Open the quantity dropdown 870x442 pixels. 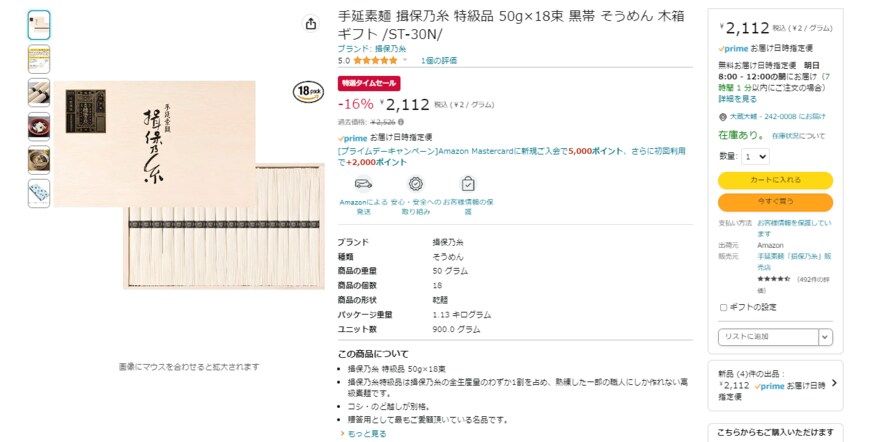pyautogui.click(x=756, y=156)
